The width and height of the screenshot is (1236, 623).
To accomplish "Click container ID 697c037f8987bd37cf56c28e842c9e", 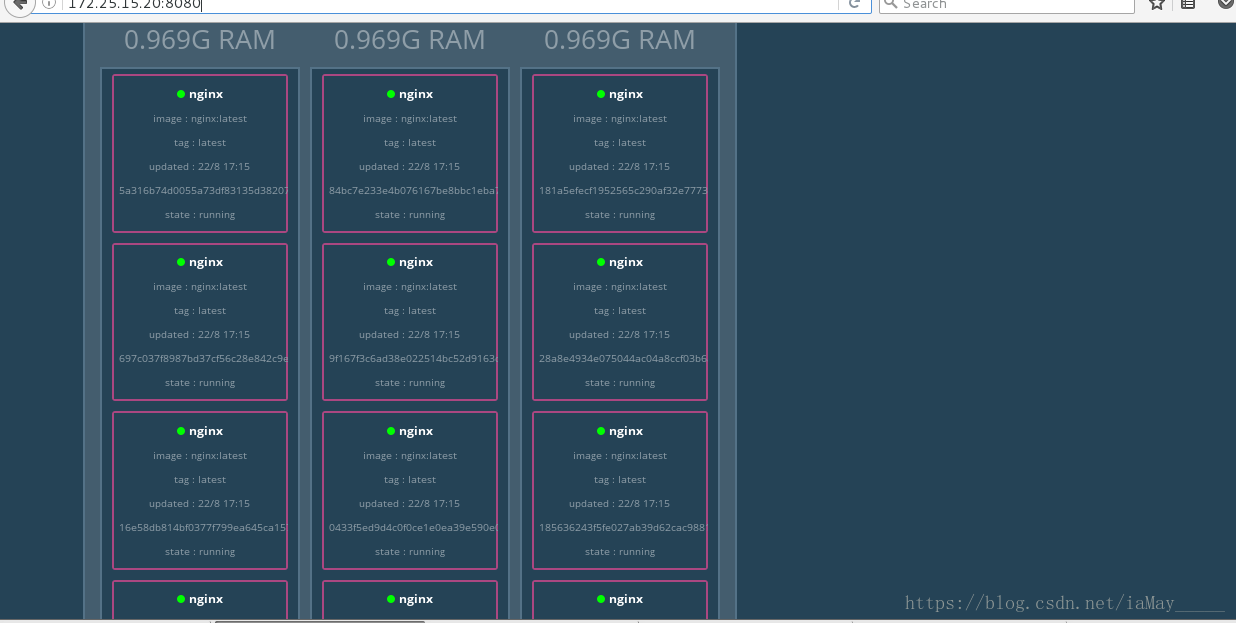I will tap(202, 358).
